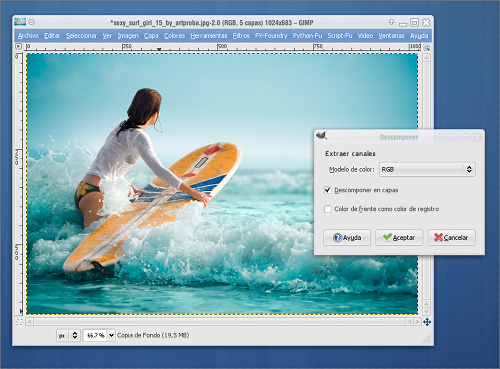The height and width of the screenshot is (369, 500).
Task: Open the Script-Fu menu
Action: (x=340, y=36)
